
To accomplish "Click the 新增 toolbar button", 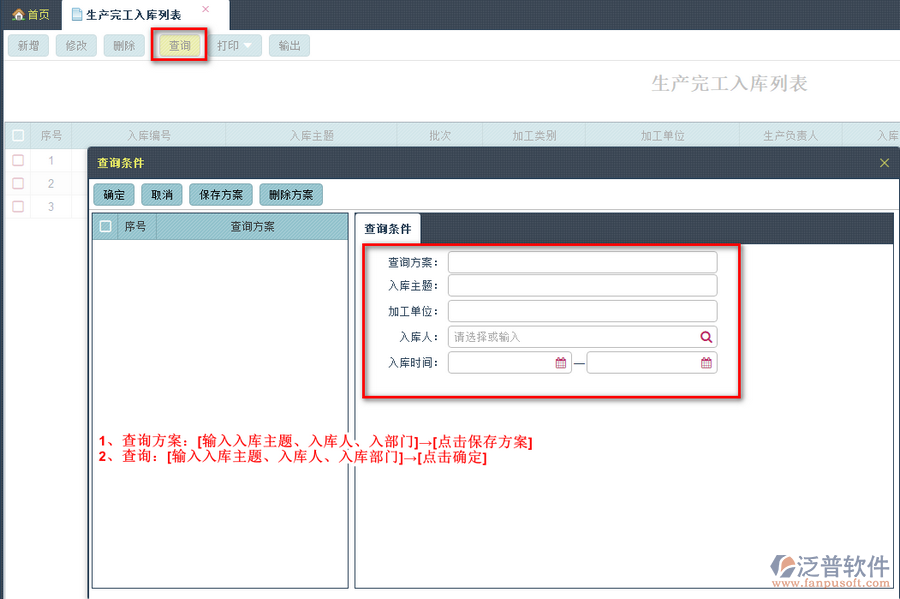I will pyautogui.click(x=28, y=46).
